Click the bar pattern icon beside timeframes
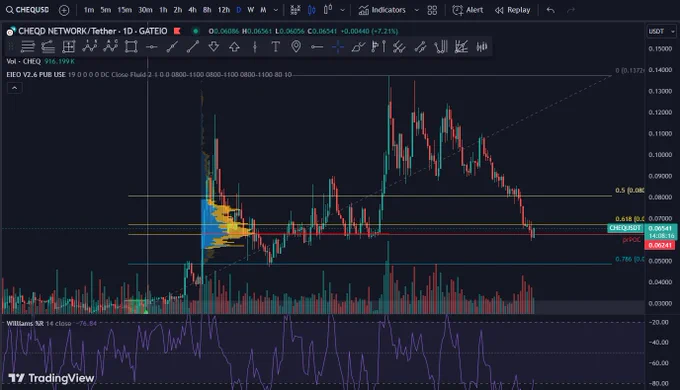The image size is (680, 390). click(x=295, y=10)
